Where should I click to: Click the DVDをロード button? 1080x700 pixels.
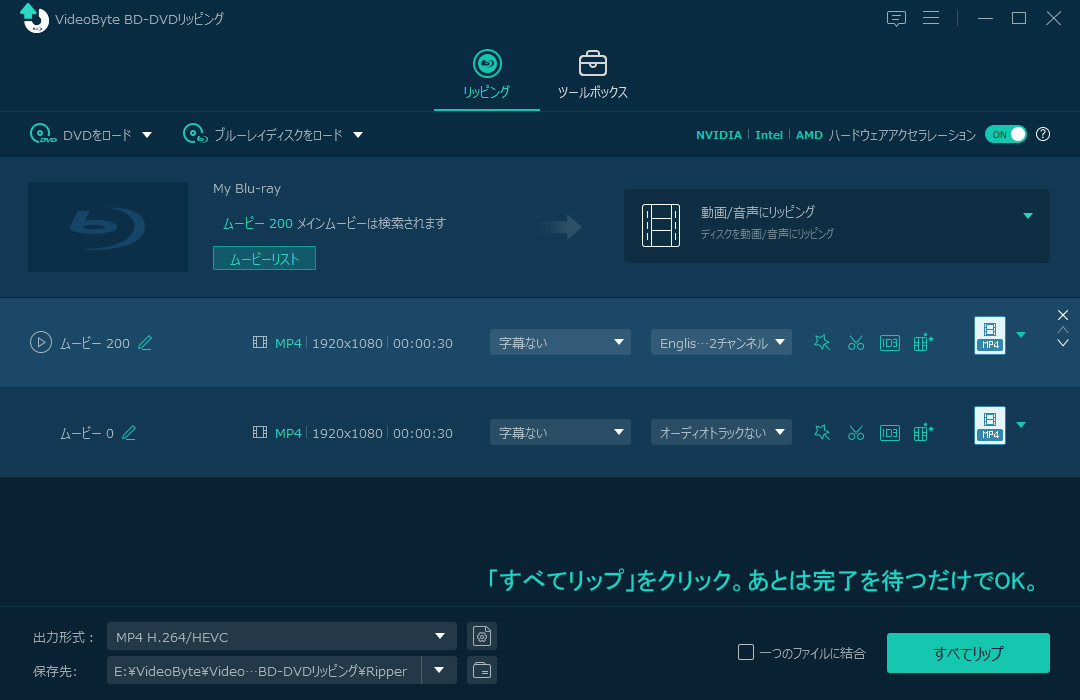click(x=81, y=134)
